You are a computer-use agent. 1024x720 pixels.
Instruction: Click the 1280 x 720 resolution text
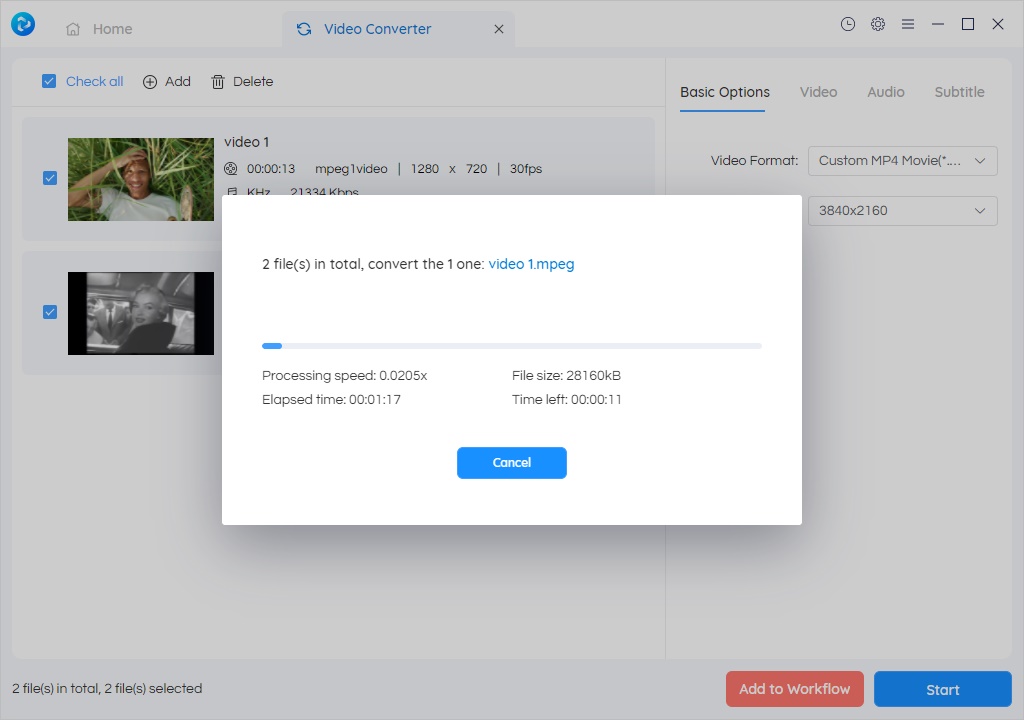point(449,169)
